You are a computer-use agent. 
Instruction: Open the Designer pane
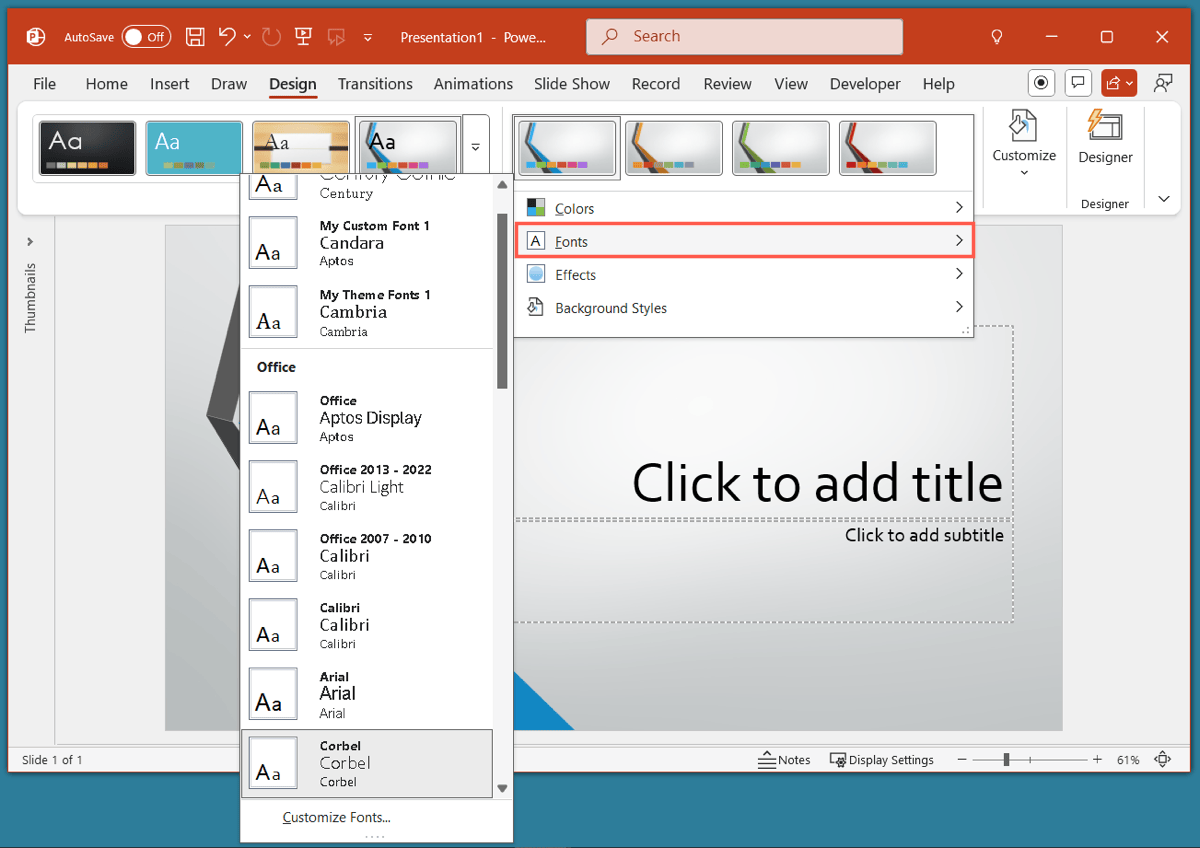pyautogui.click(x=1105, y=137)
